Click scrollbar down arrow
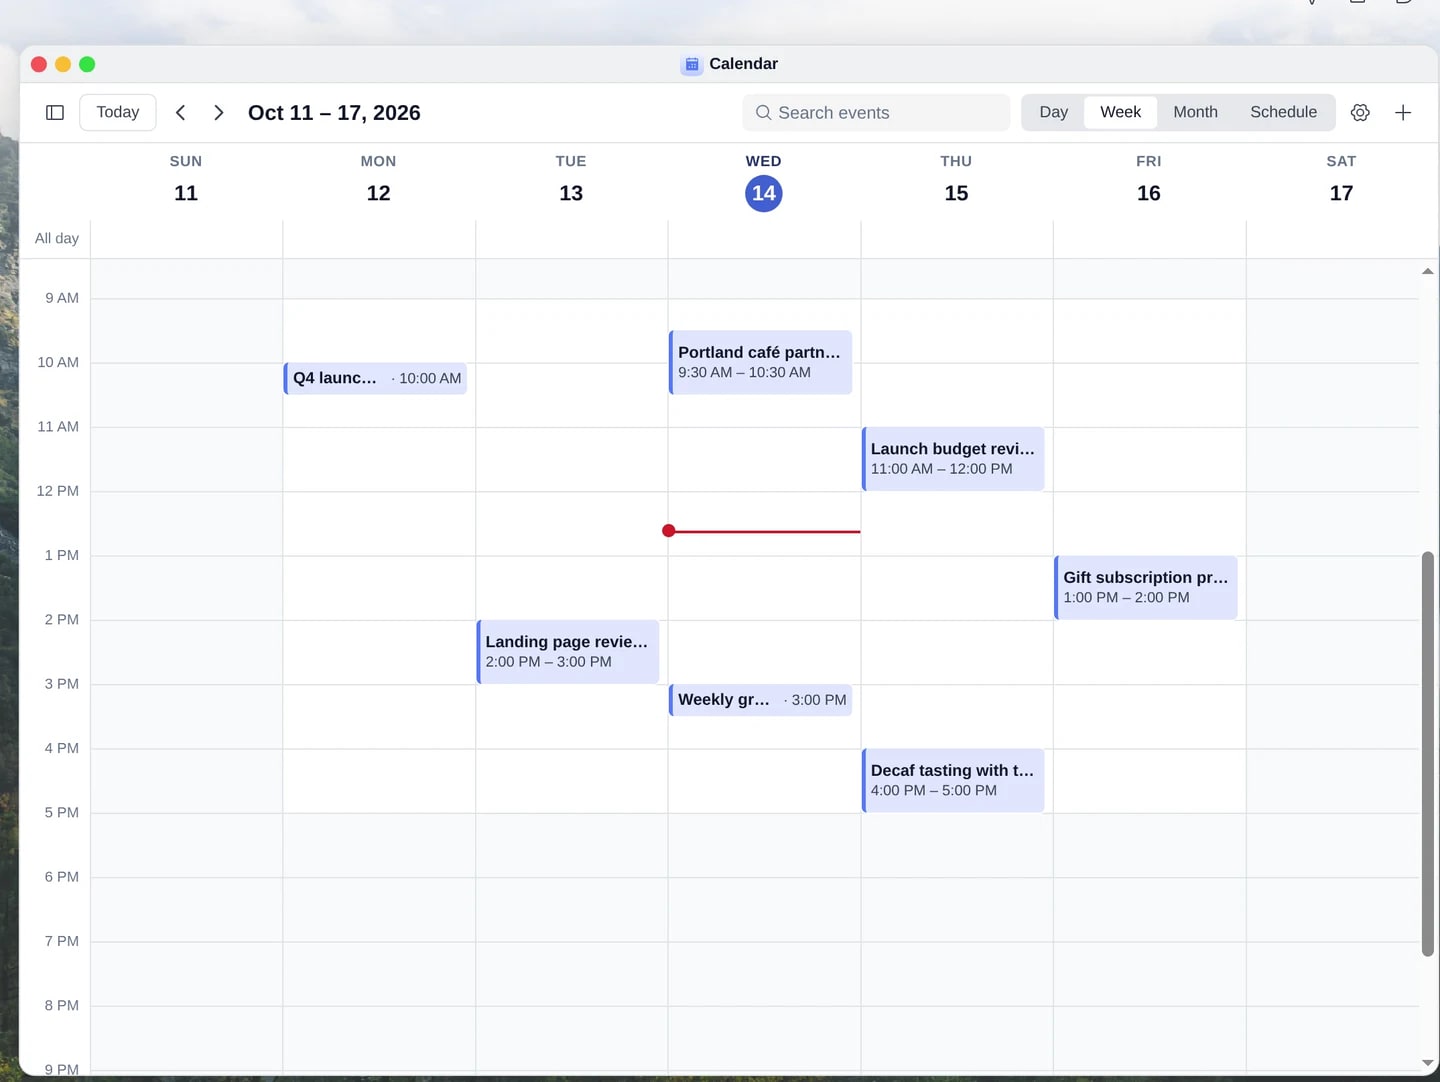The width and height of the screenshot is (1440, 1082). [x=1428, y=1063]
